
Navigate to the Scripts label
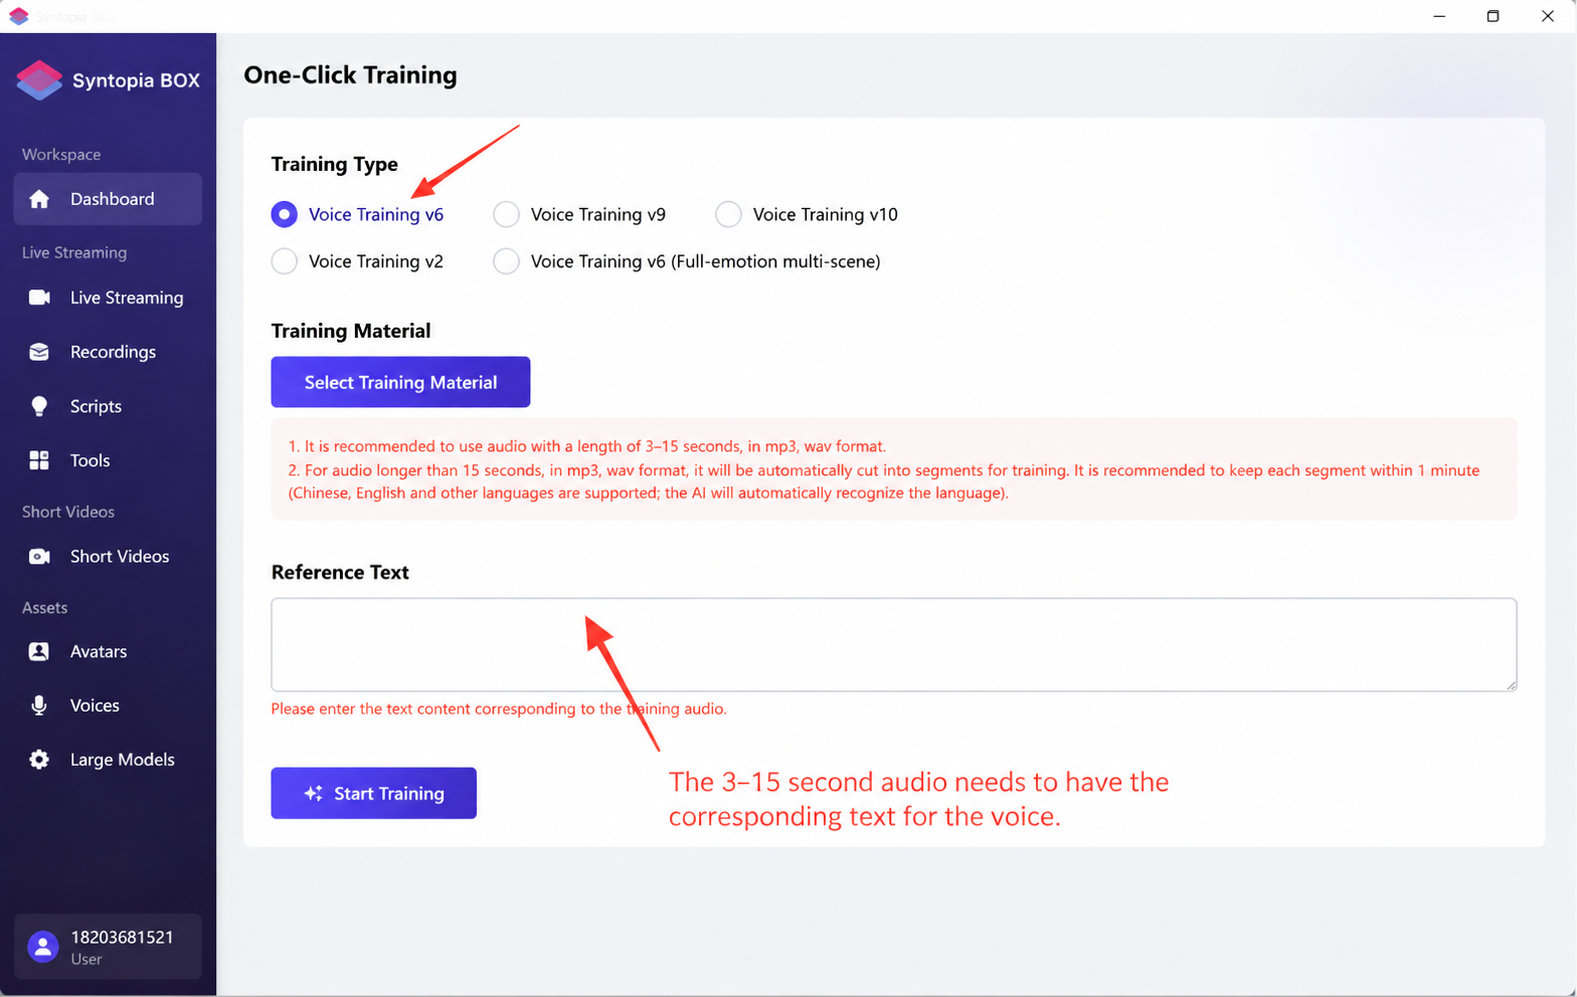(96, 406)
